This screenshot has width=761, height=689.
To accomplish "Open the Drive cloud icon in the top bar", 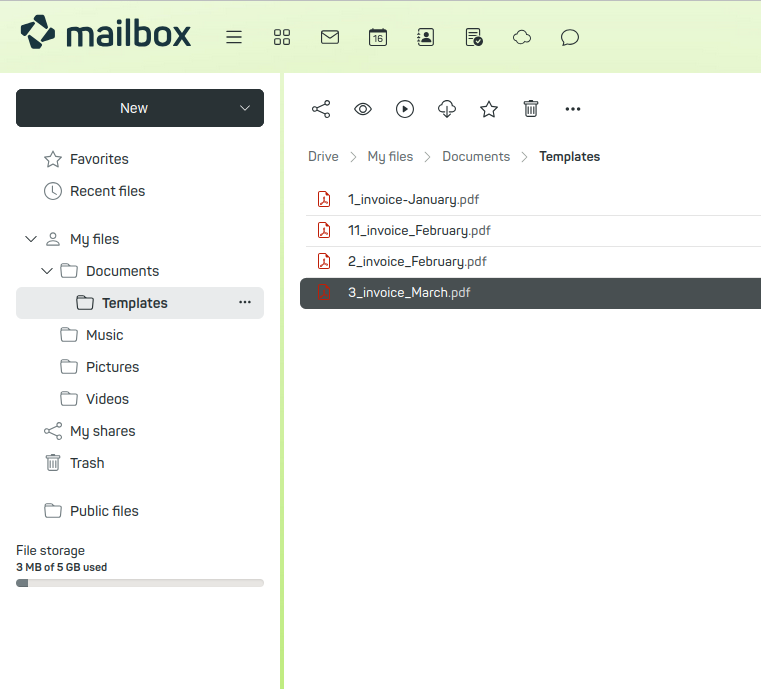I will [x=522, y=37].
